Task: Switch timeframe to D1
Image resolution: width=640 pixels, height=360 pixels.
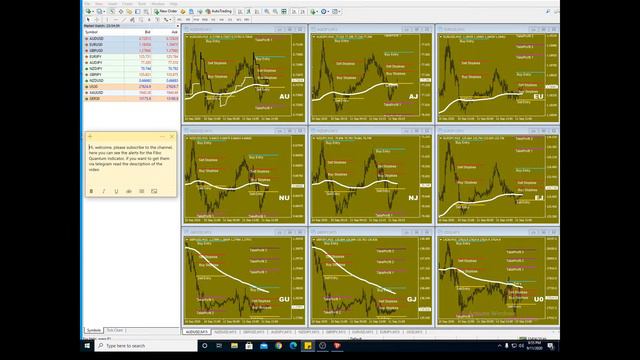Action: [x=230, y=19]
